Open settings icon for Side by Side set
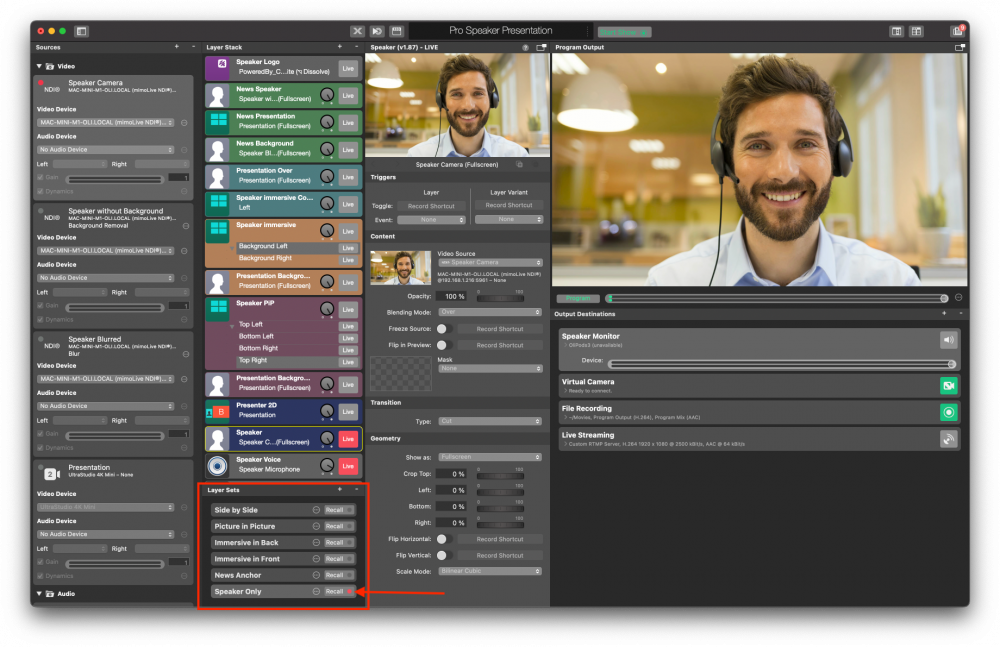This screenshot has width=1000, height=647. (x=316, y=510)
